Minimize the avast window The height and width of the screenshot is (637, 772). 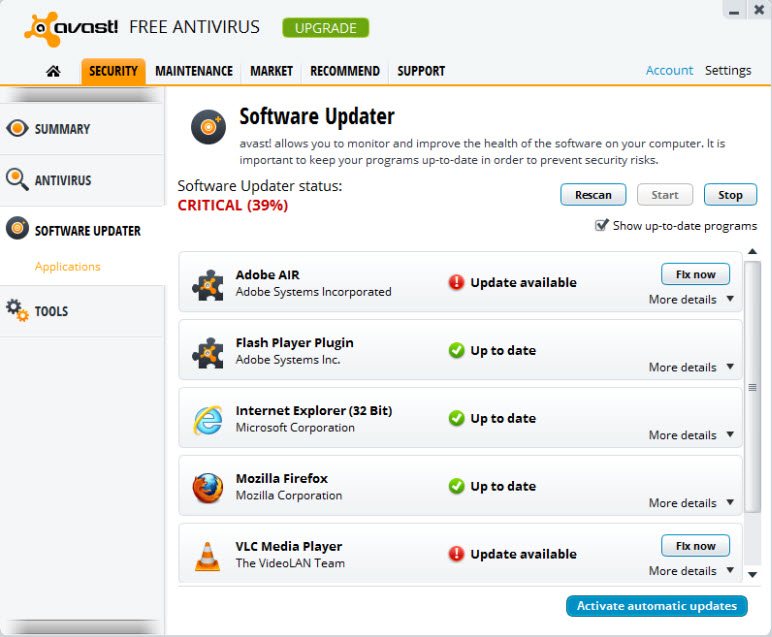click(734, 11)
